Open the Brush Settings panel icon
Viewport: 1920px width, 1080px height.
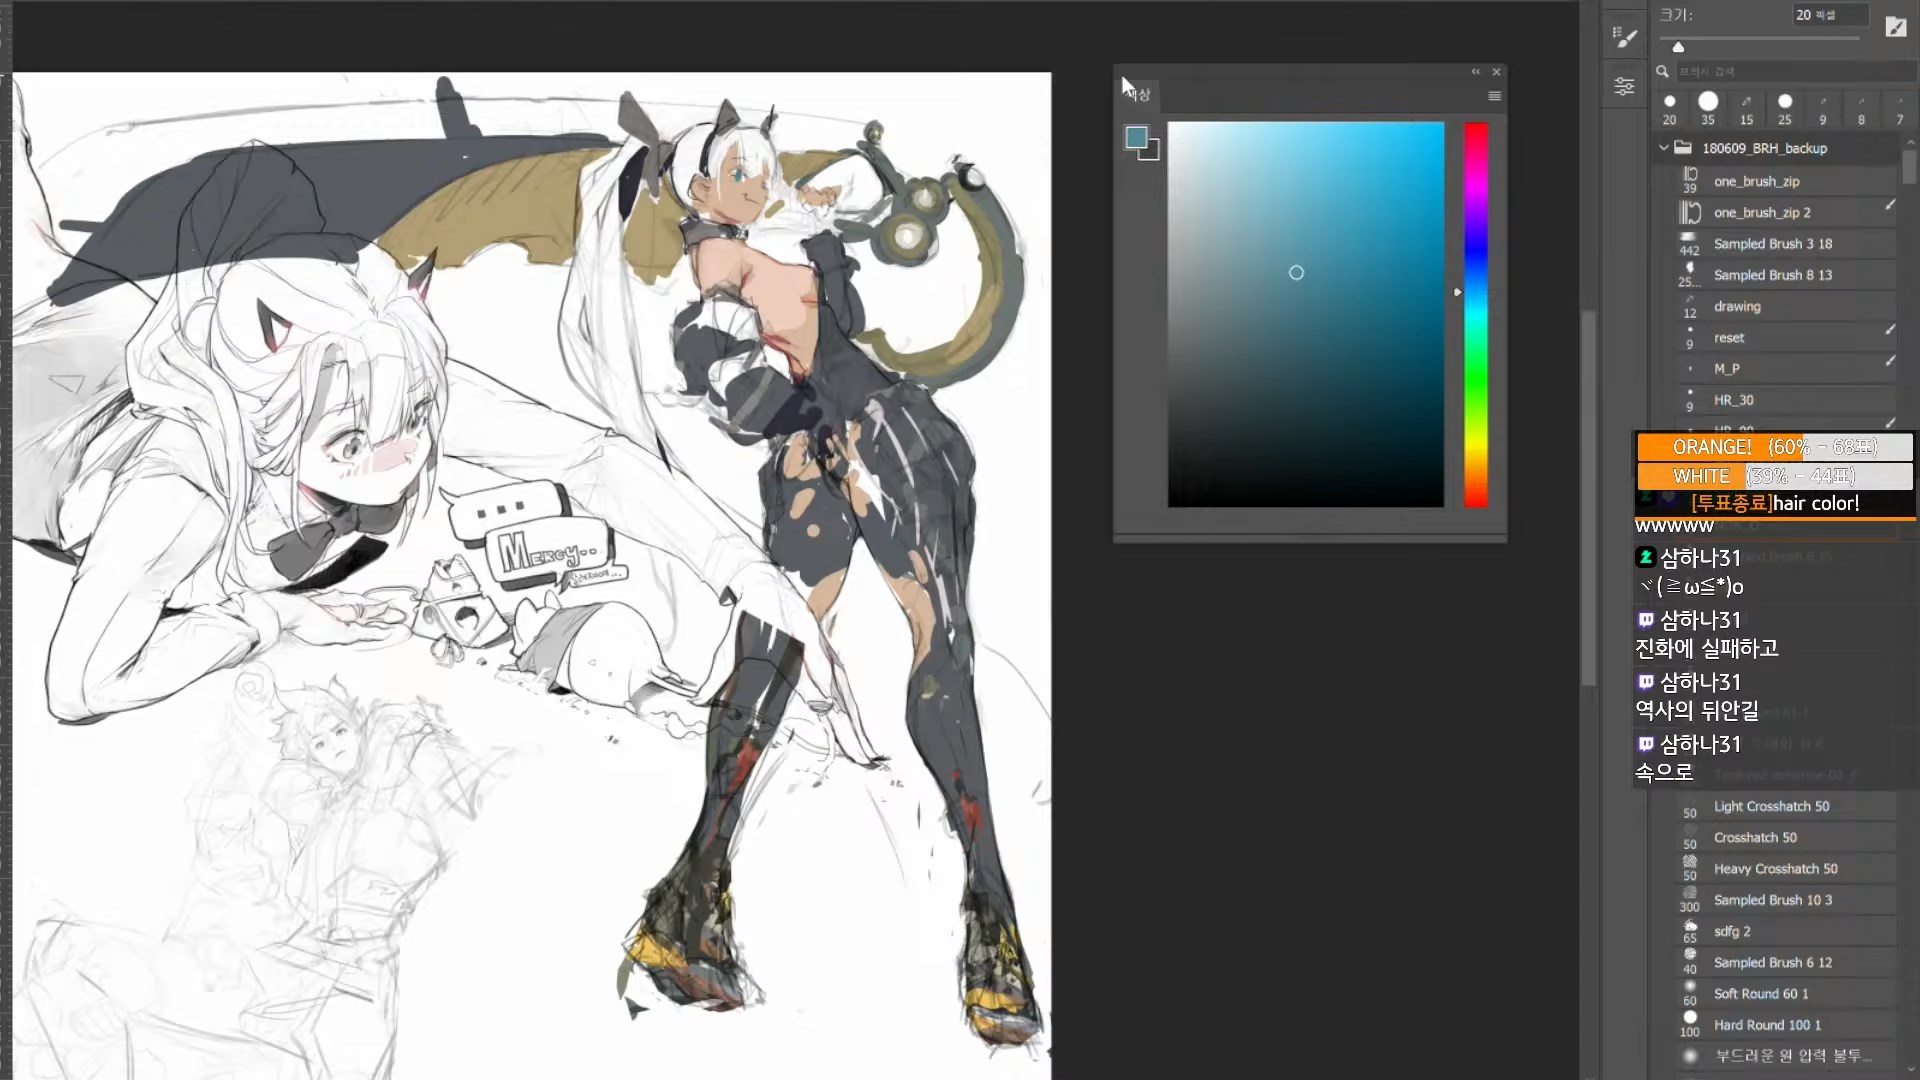[1625, 38]
